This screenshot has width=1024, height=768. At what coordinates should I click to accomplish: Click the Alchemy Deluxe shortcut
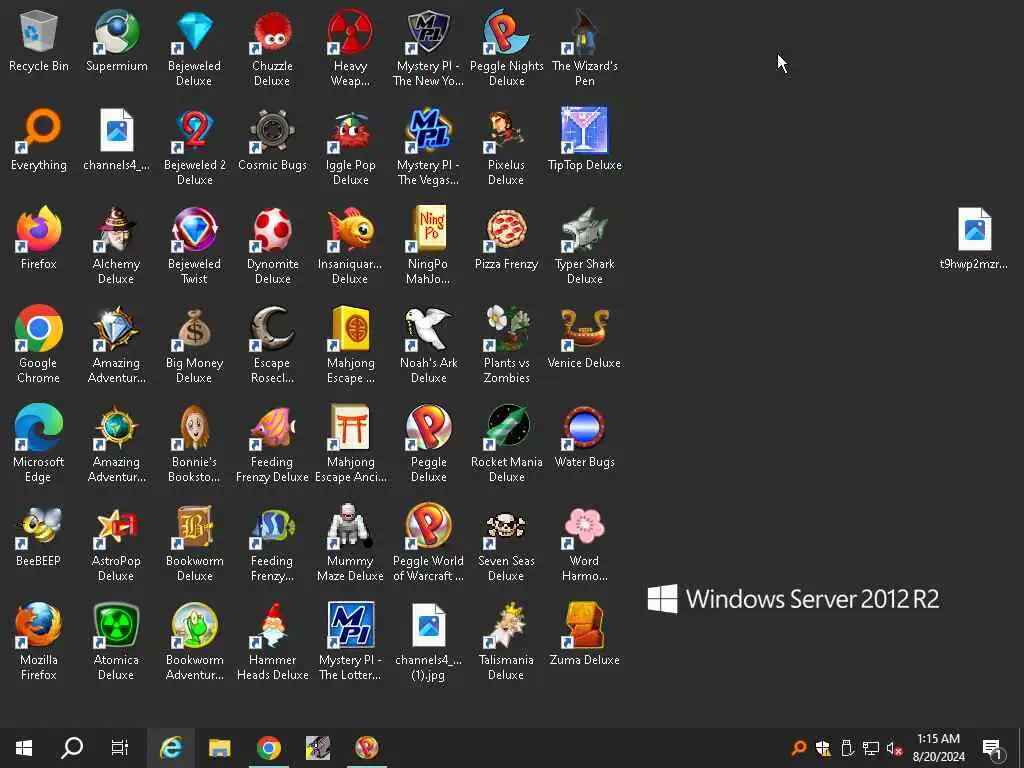(116, 246)
